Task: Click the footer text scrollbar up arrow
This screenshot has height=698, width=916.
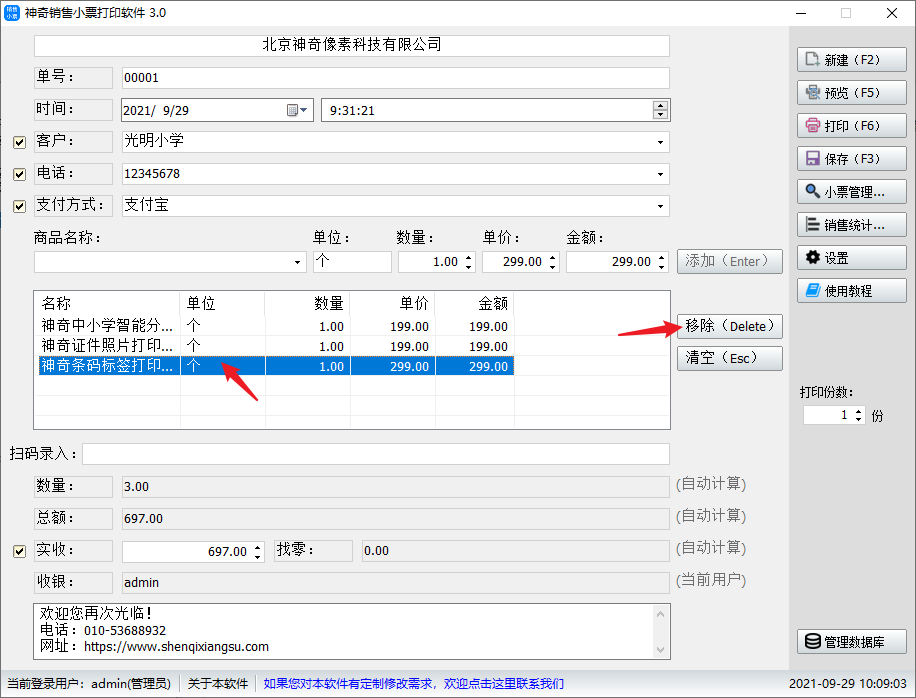Action: pos(660,614)
